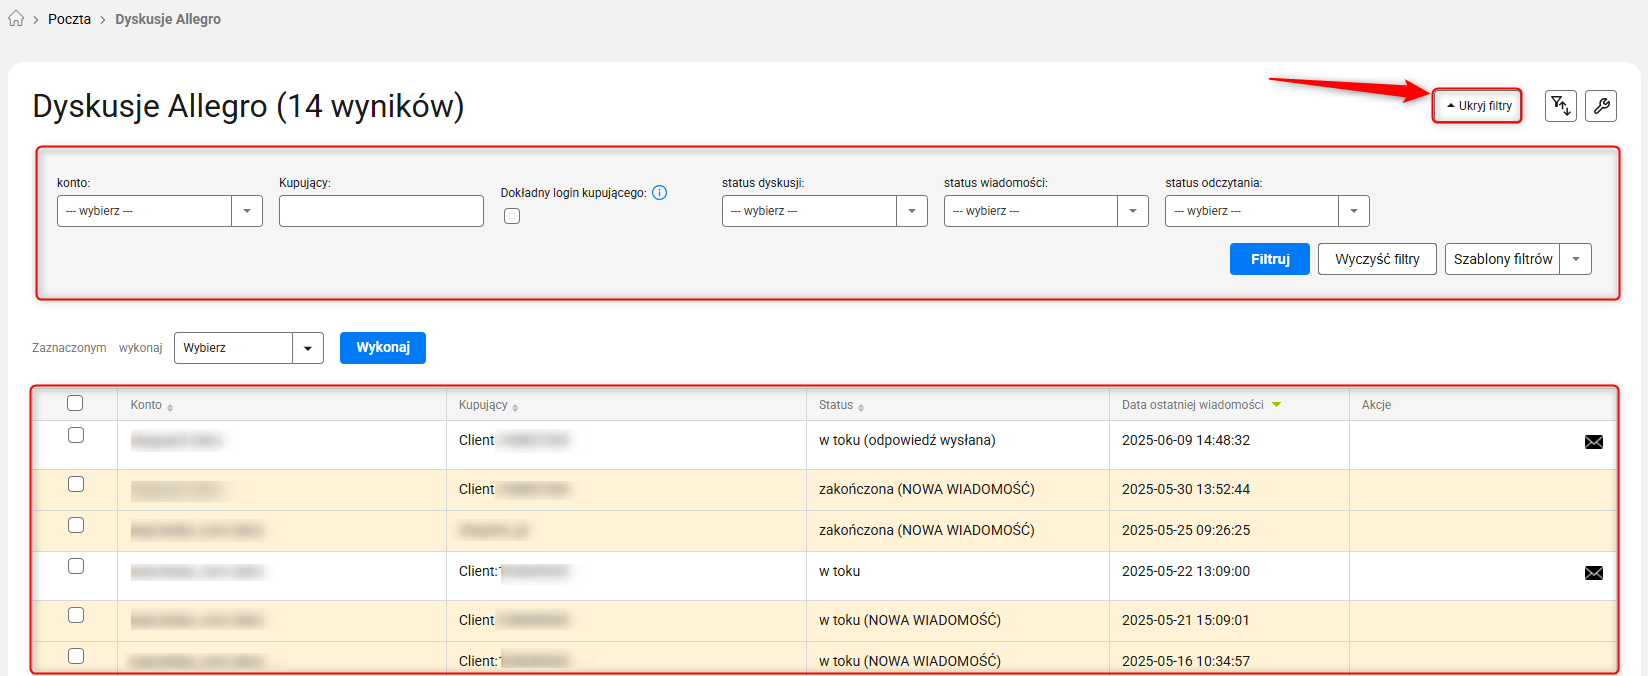Open filter sorting funnel icon
This screenshot has width=1648, height=676.
(x=1560, y=105)
